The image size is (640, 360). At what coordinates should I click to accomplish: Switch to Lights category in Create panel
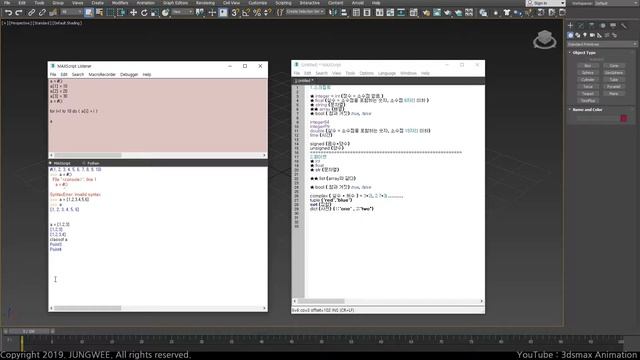pos(585,36)
